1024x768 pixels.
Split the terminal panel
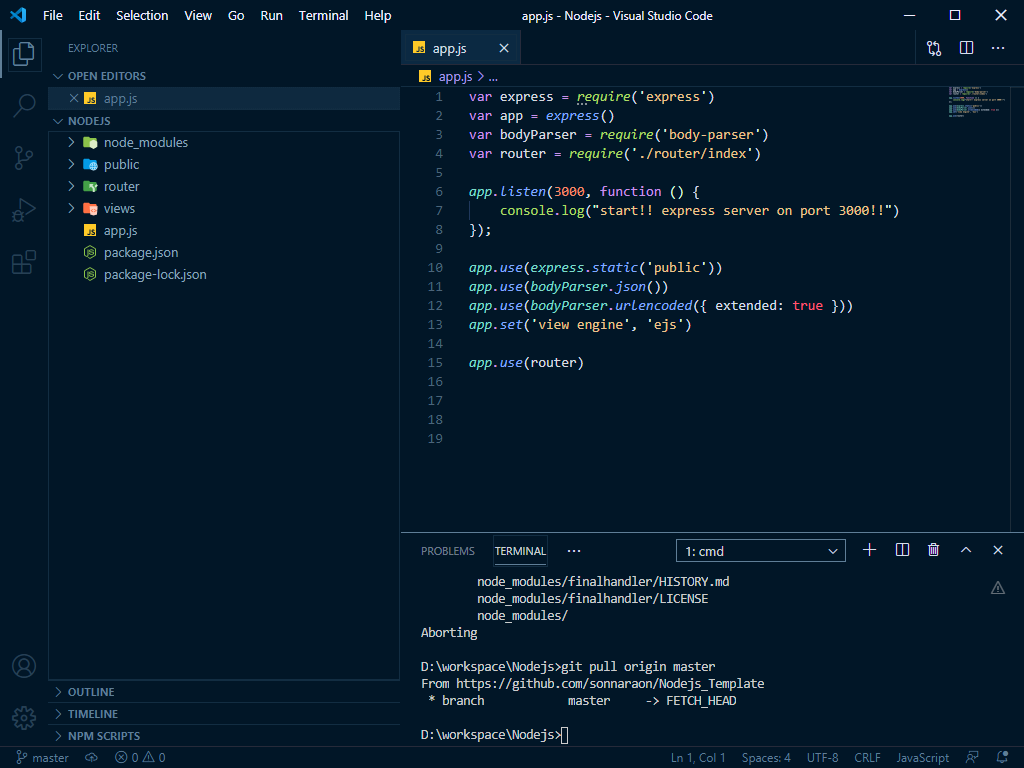point(902,551)
